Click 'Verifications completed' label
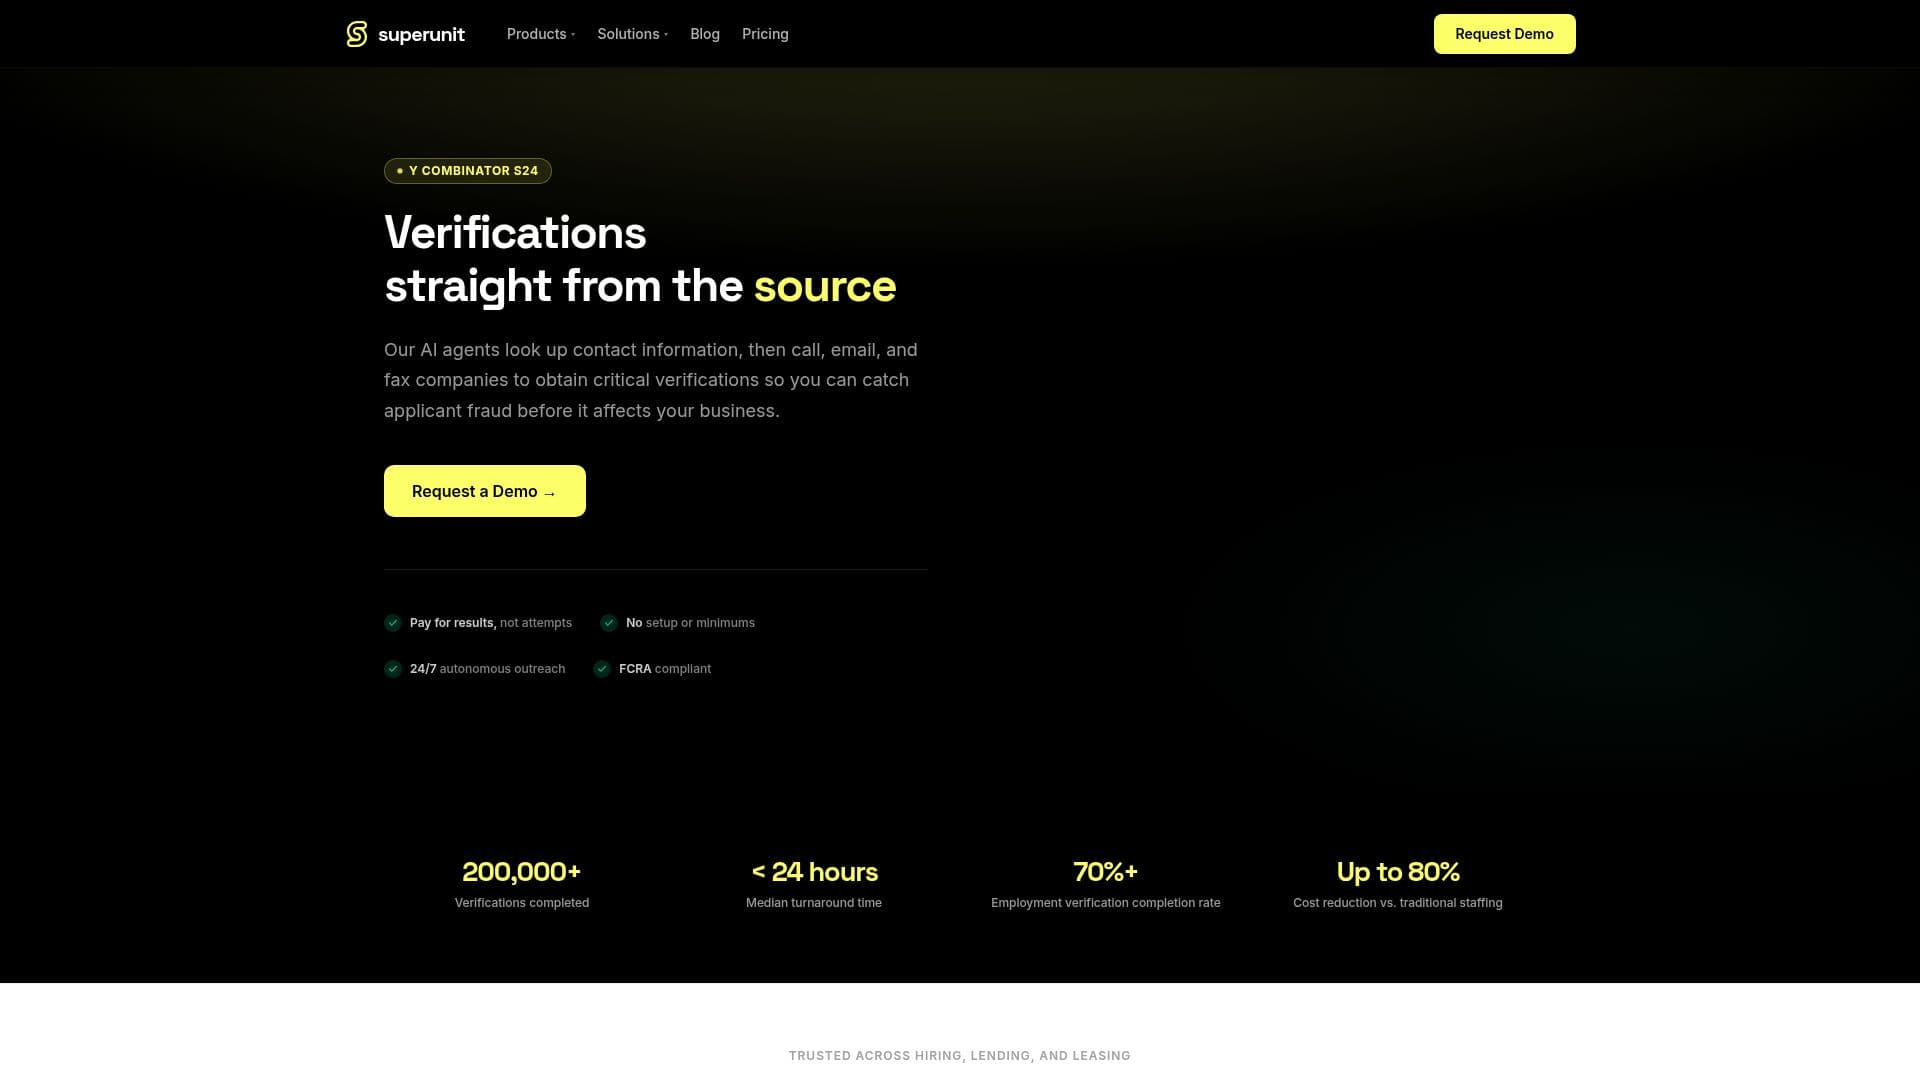Viewport: 1920px width, 1080px height. [522, 903]
